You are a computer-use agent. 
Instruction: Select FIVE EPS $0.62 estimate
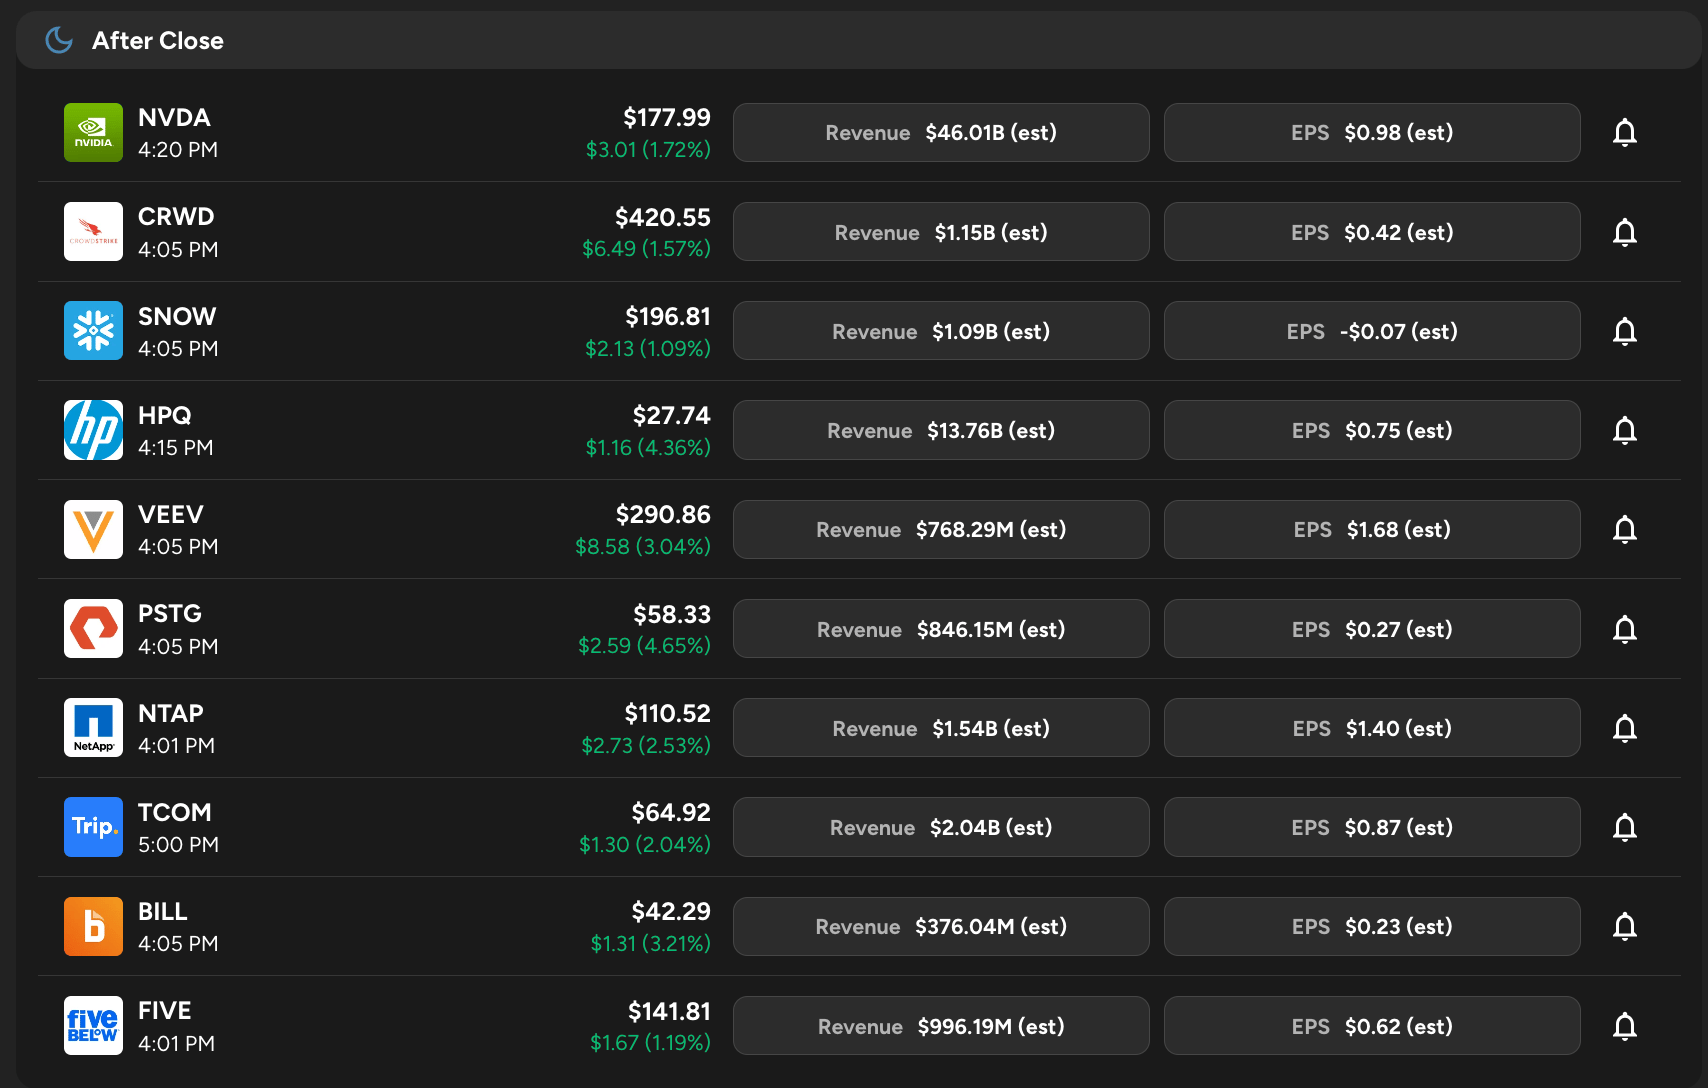tap(1372, 1026)
